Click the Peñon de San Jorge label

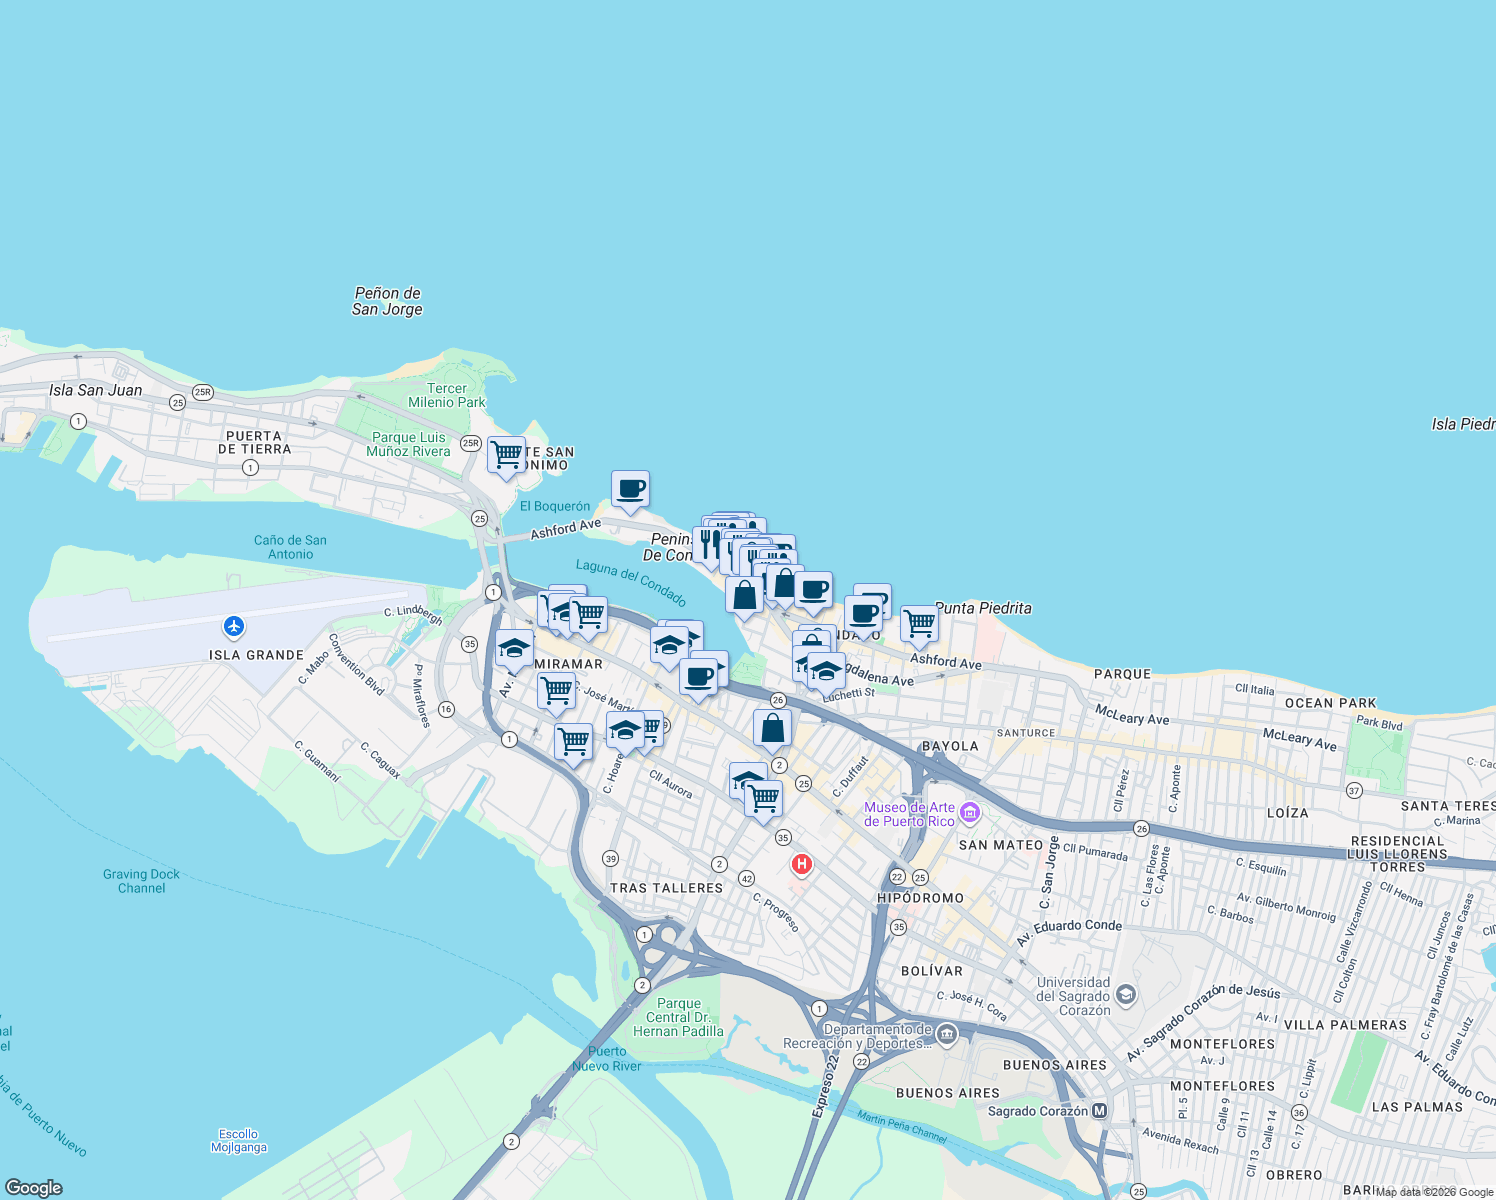click(387, 301)
